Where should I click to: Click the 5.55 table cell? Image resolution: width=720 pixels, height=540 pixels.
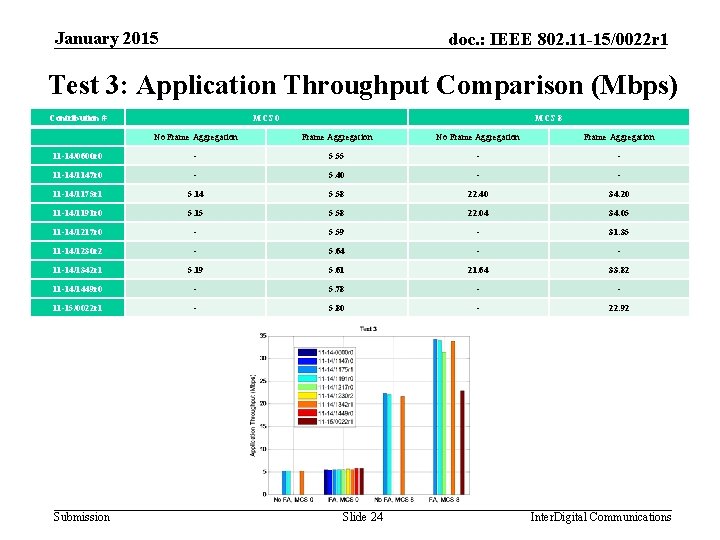point(336,156)
